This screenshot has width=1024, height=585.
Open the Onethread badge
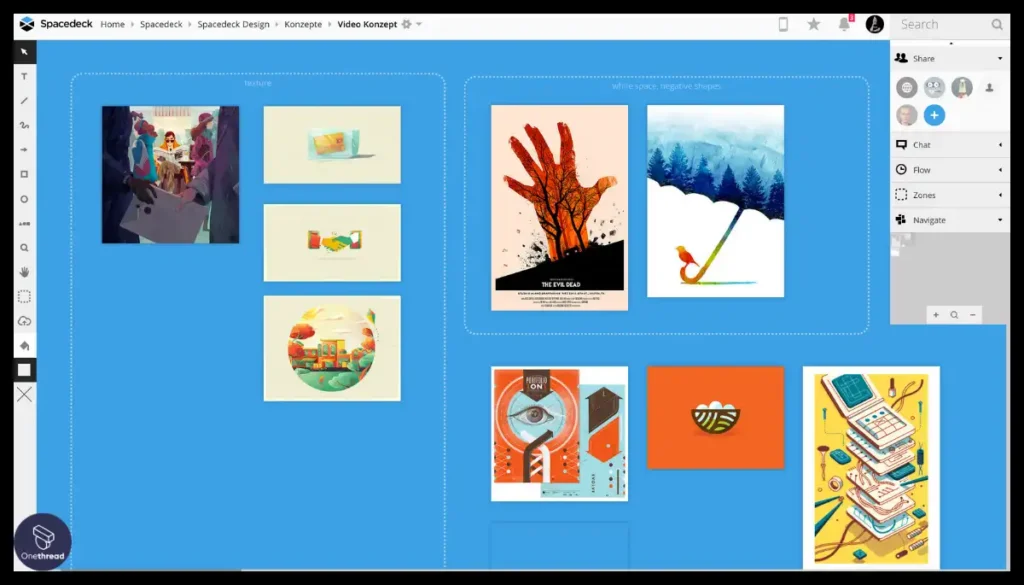(42, 542)
